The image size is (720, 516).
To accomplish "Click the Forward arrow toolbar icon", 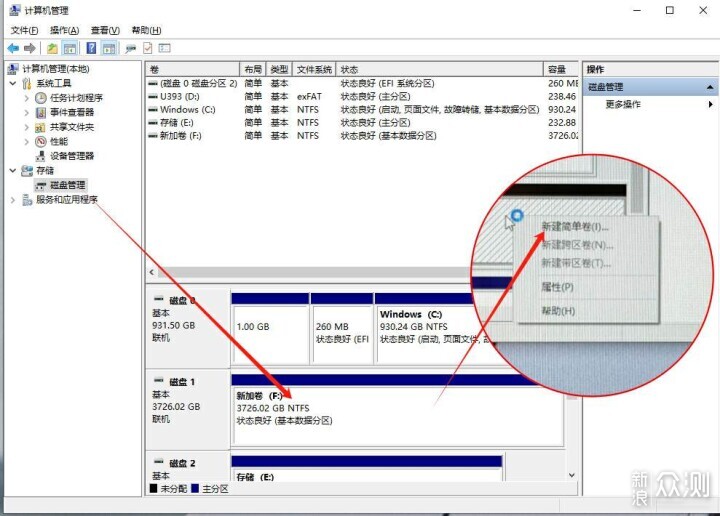I will tap(30, 48).
